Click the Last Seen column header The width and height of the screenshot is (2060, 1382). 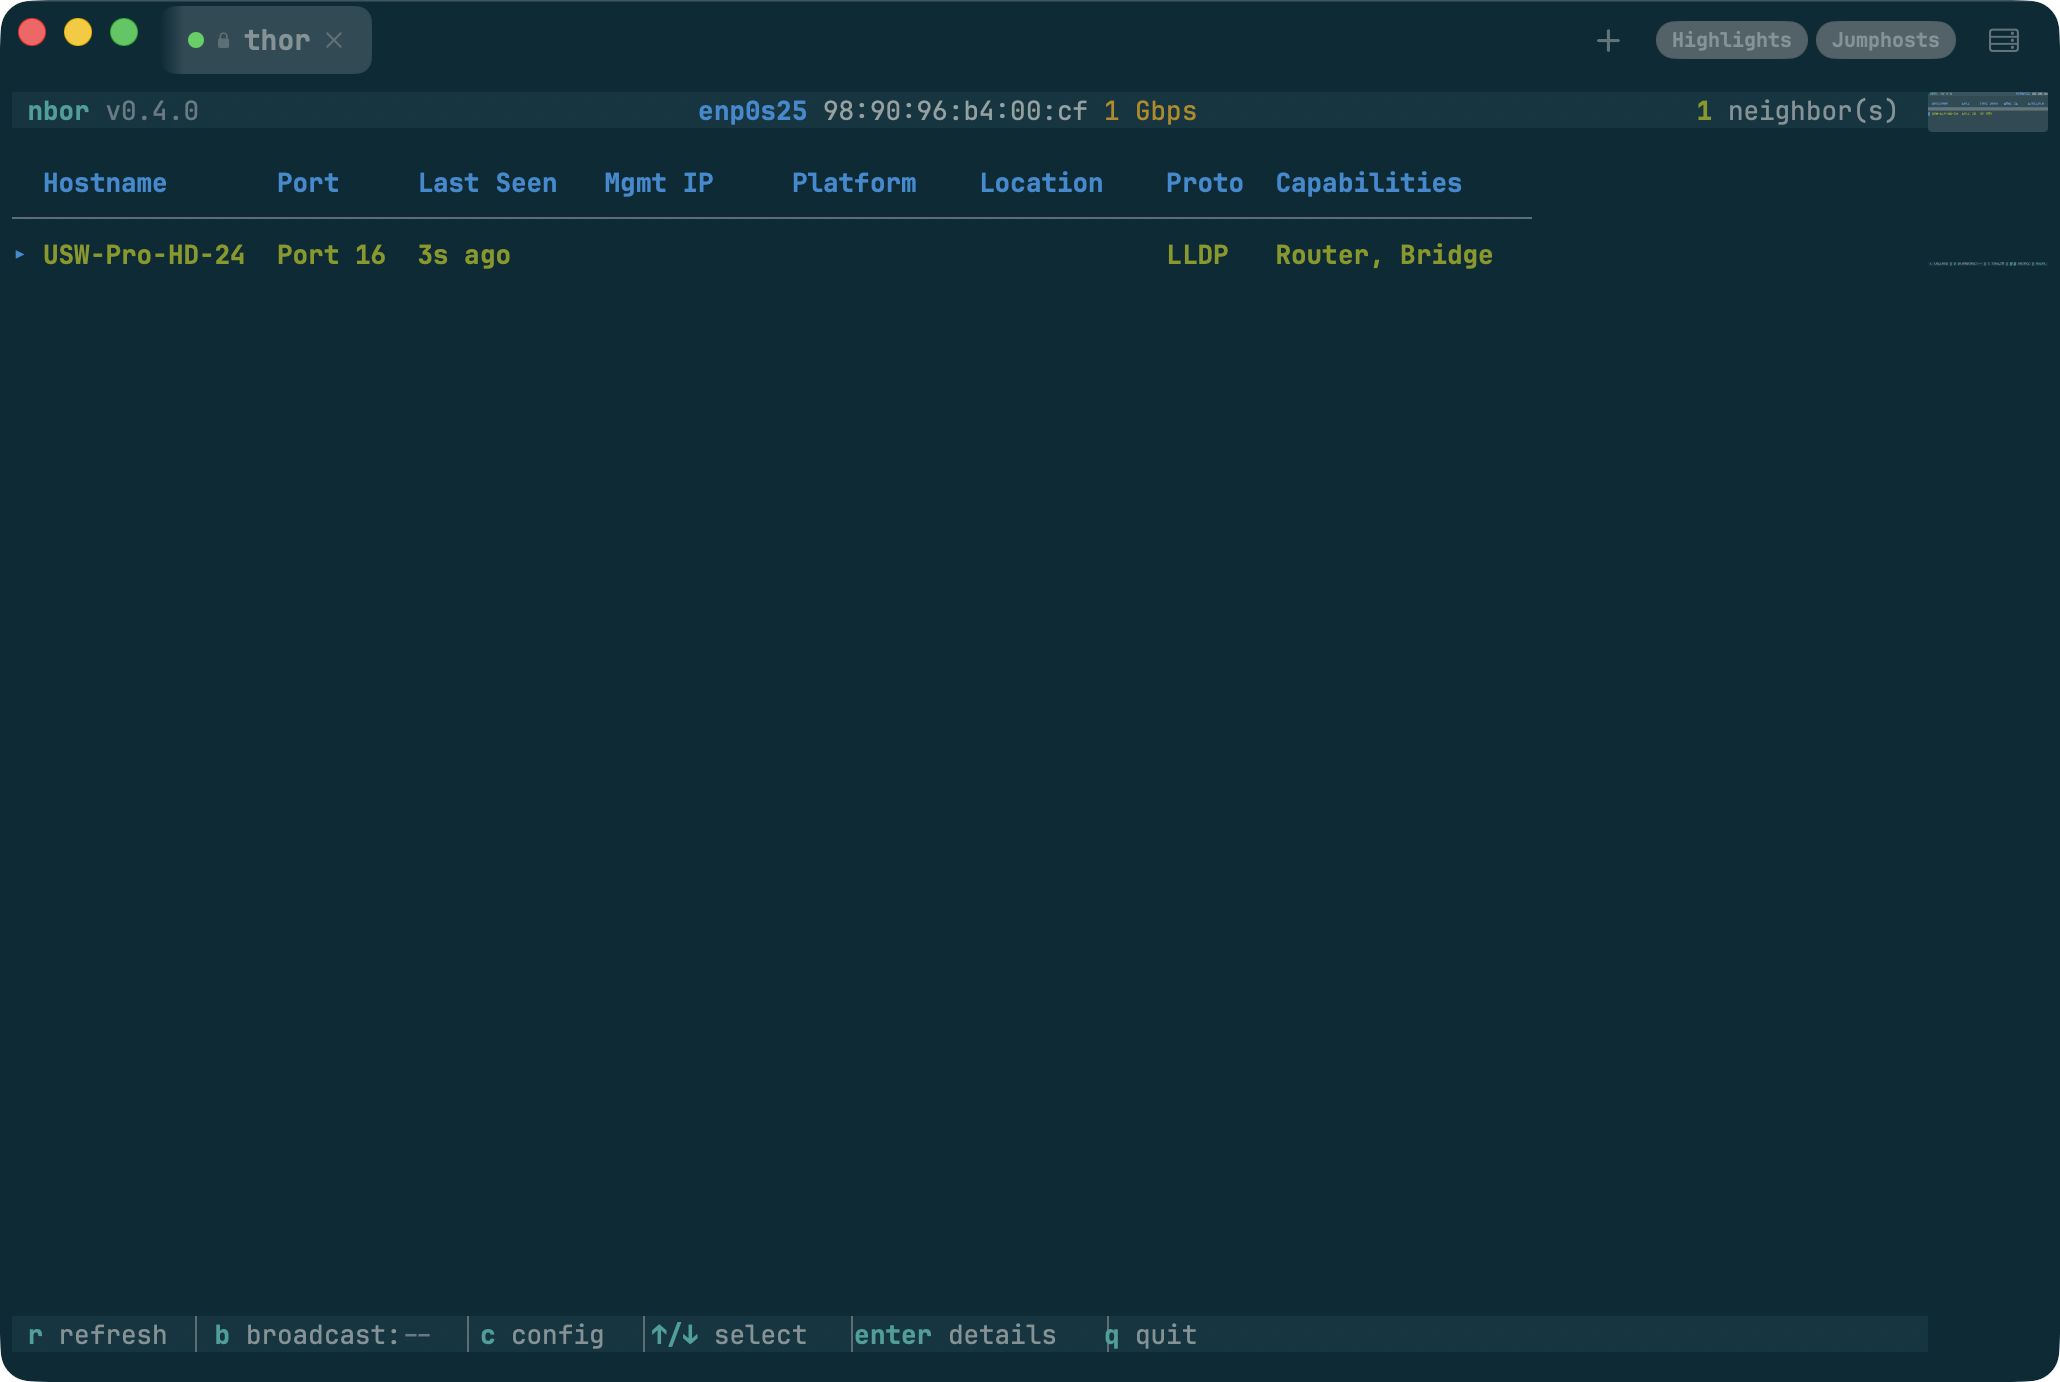click(487, 183)
